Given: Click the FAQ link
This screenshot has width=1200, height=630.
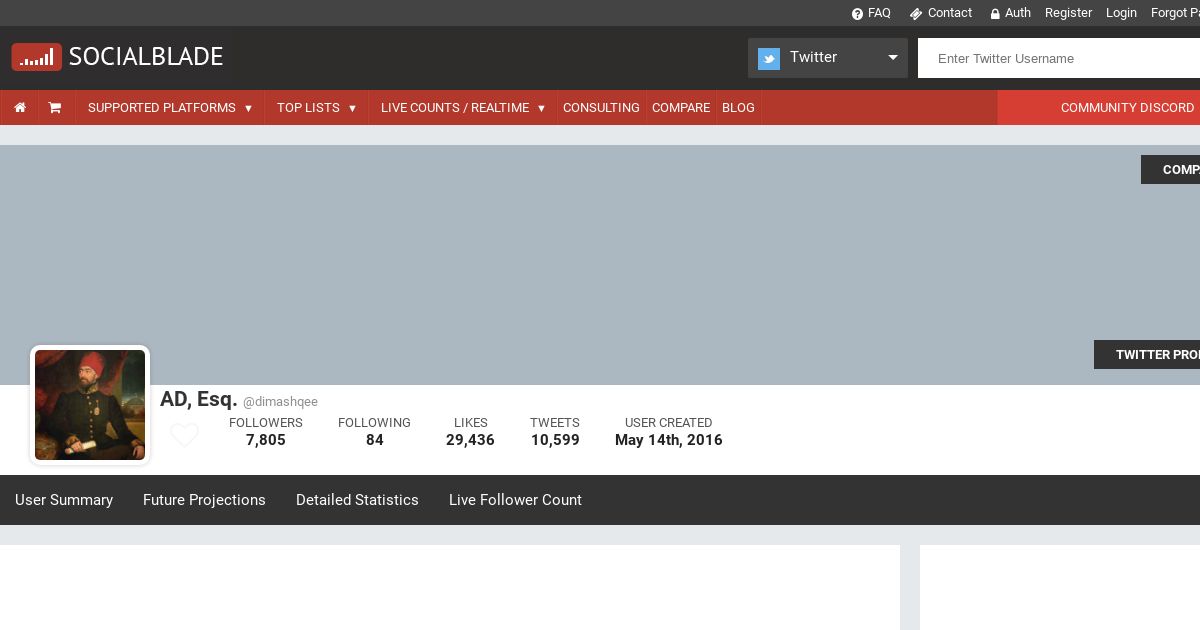Looking at the screenshot, I should click(x=879, y=13).
